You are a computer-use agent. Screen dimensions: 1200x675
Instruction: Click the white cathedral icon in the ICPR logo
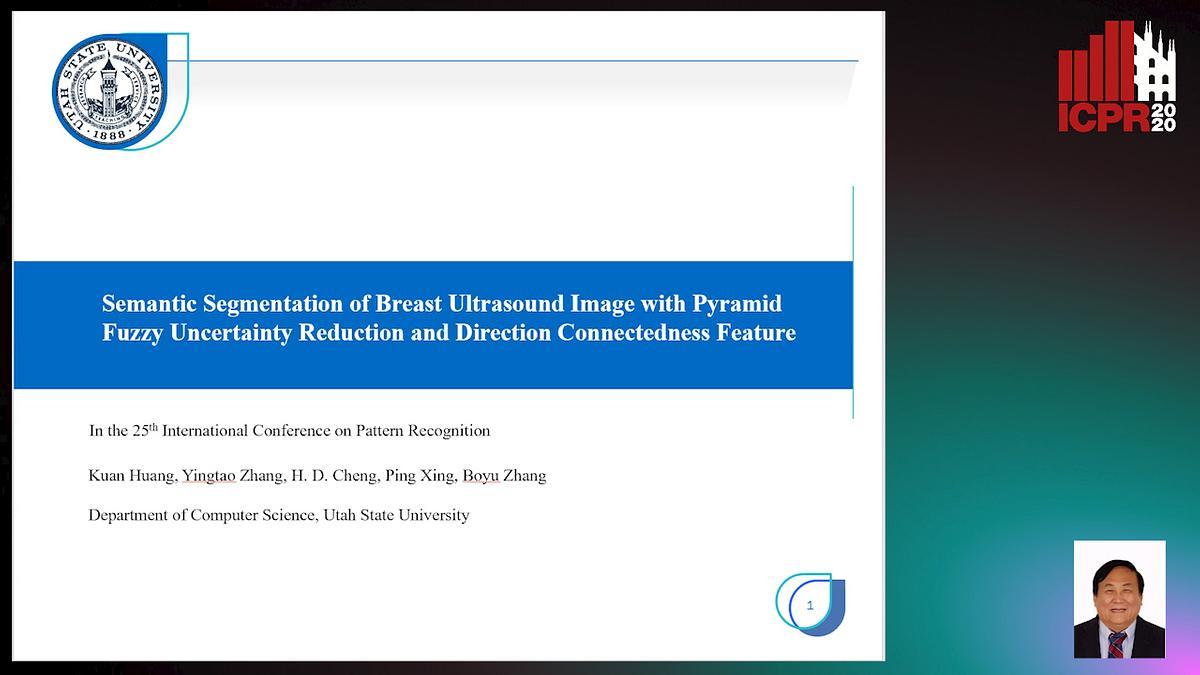[1156, 67]
